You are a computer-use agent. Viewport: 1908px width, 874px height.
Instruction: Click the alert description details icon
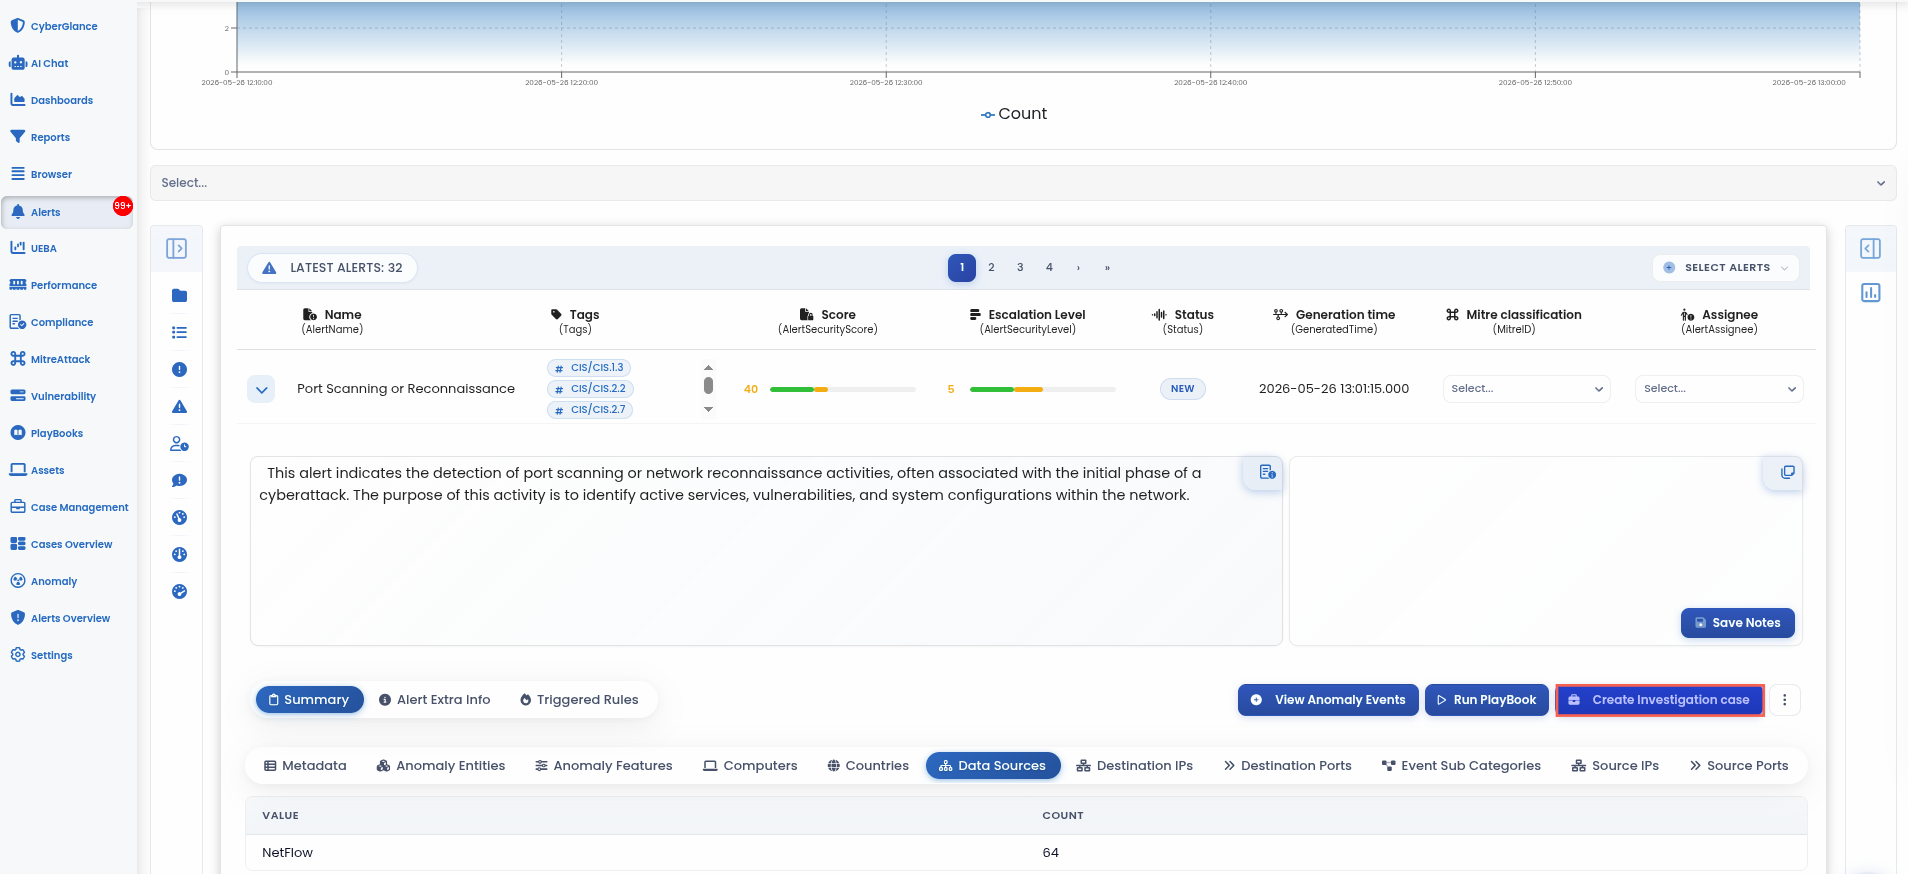pyautogui.click(x=1267, y=472)
